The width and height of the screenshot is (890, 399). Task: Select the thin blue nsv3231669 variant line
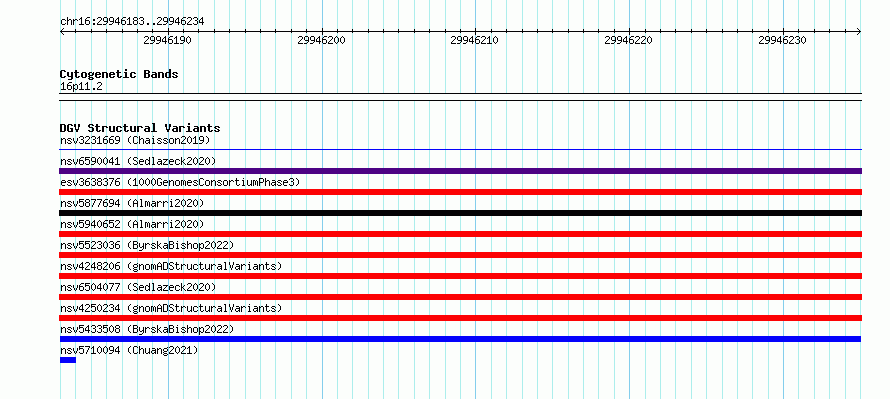coord(461,150)
